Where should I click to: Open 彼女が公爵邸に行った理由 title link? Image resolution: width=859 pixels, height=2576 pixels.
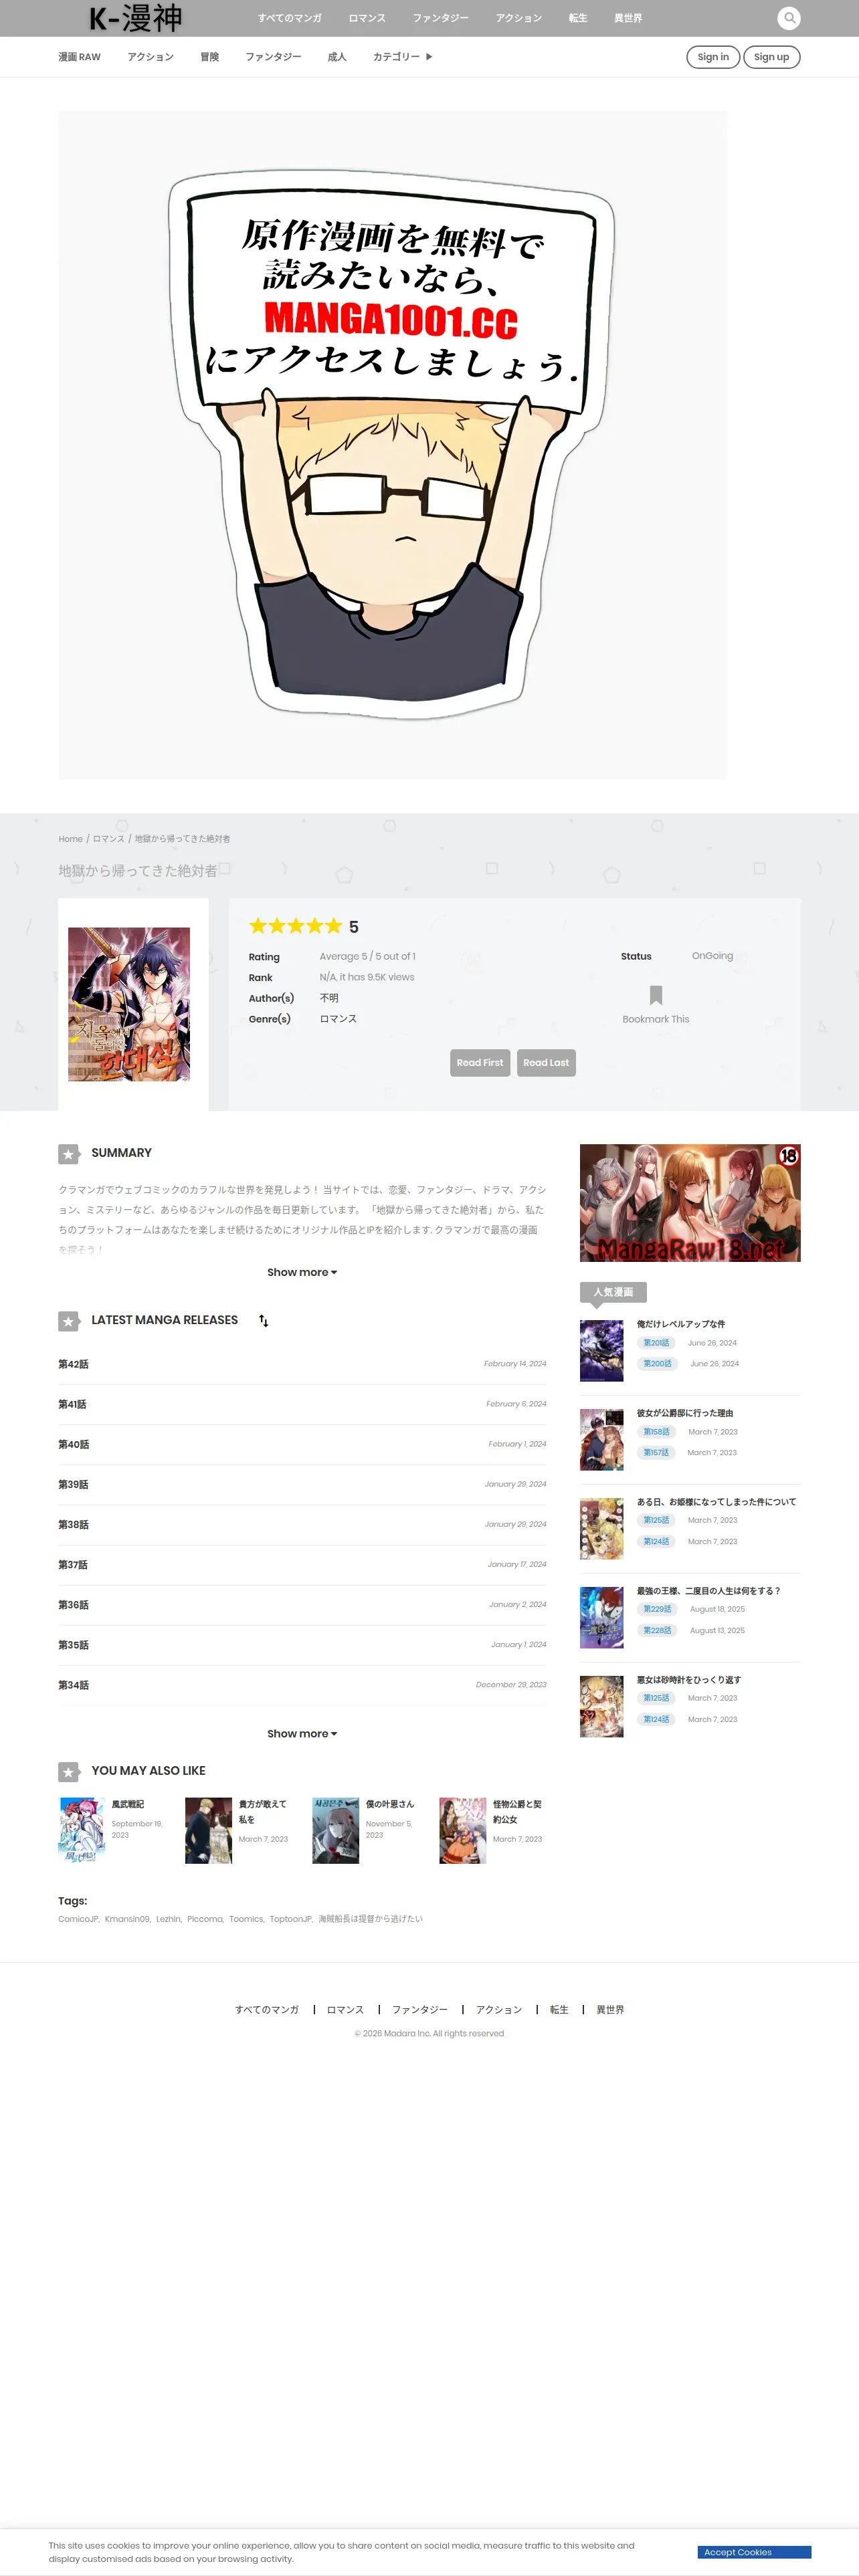[685, 1413]
